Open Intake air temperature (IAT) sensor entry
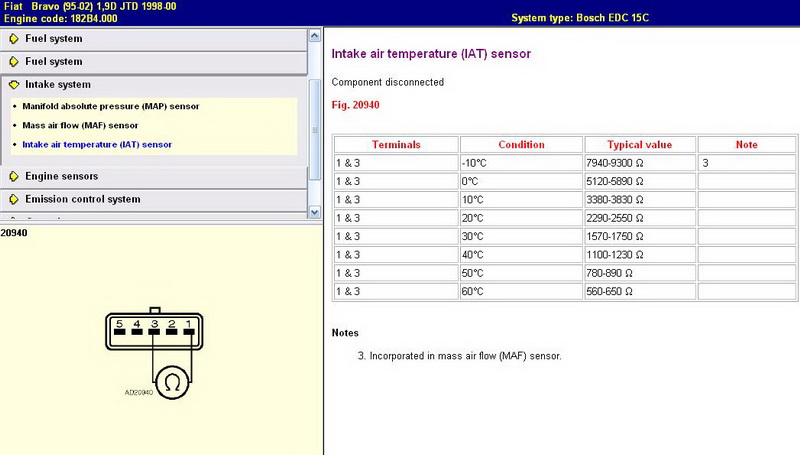The width and height of the screenshot is (800, 455). [96, 144]
